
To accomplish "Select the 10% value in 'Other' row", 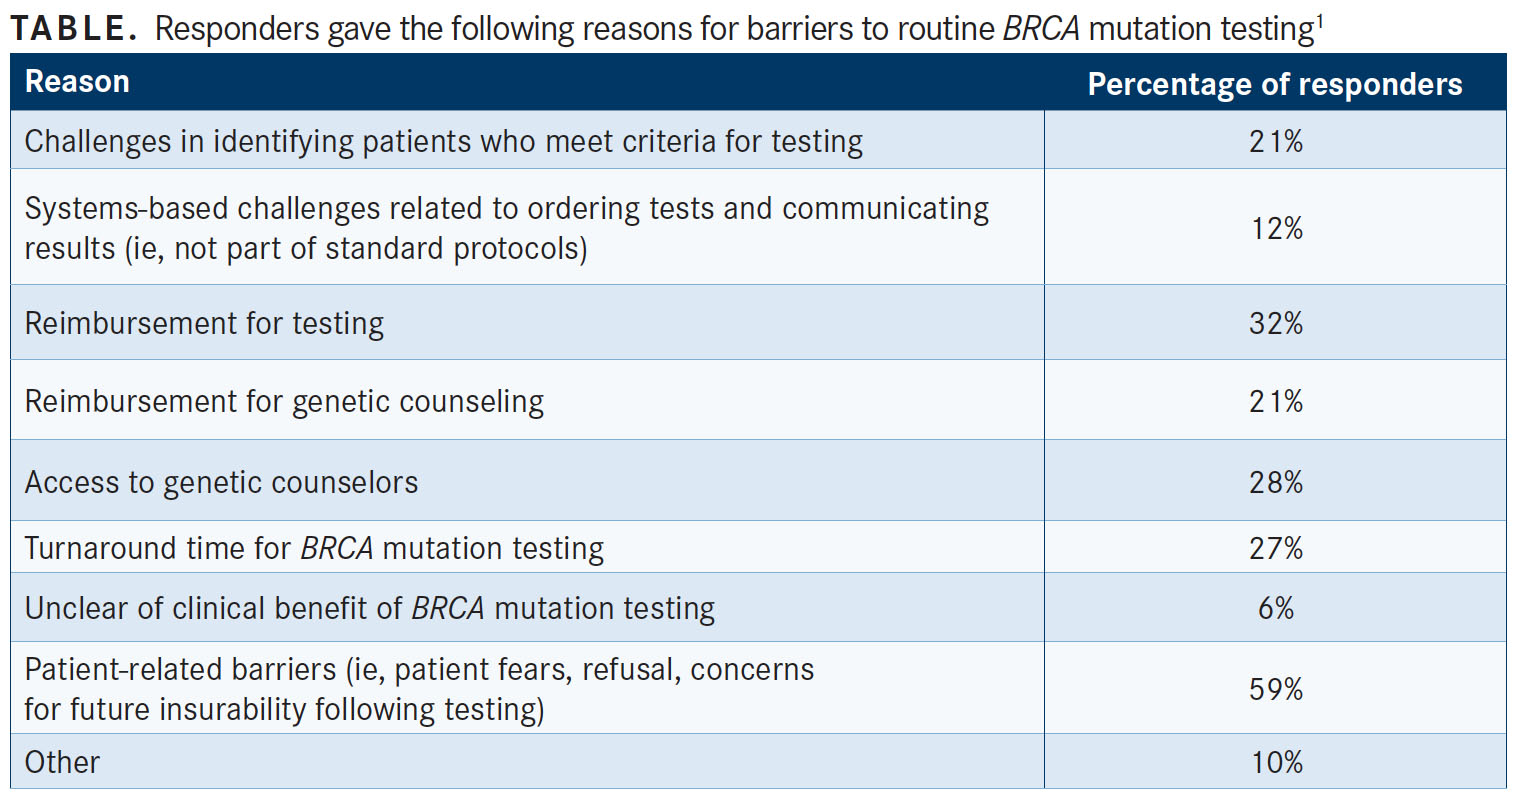I will click(x=1276, y=762).
